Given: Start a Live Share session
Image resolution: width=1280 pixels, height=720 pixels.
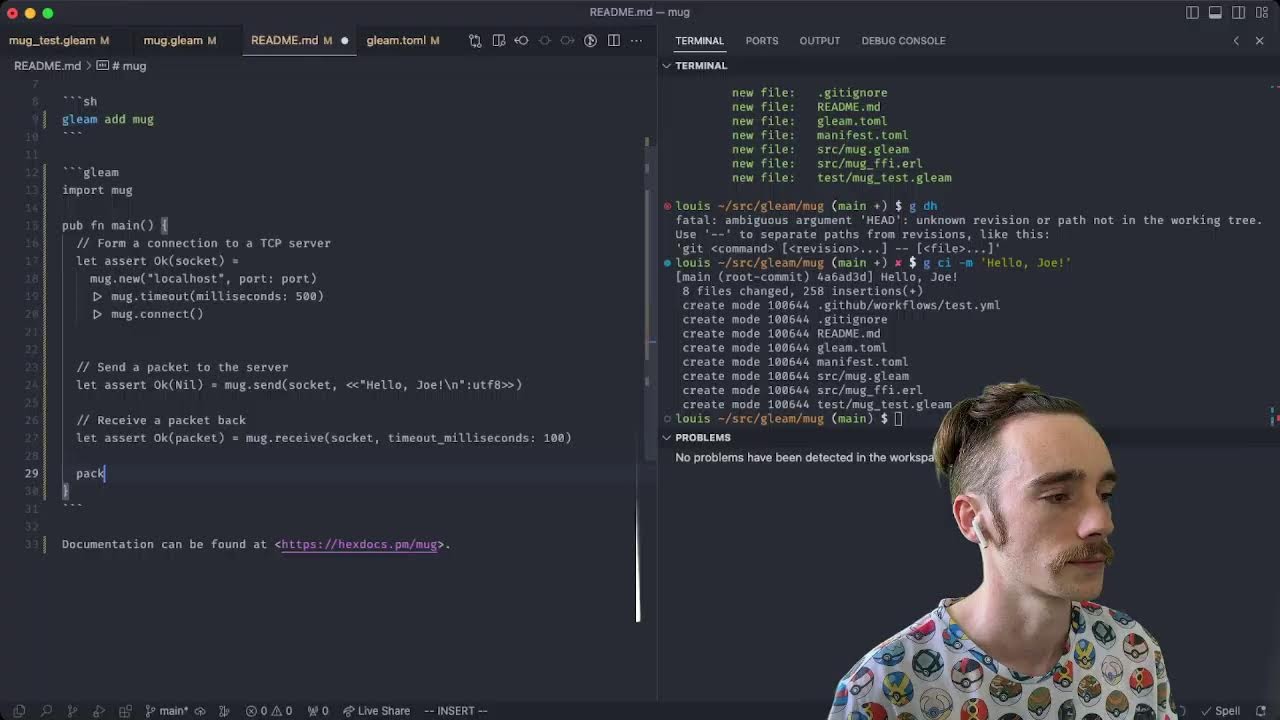Looking at the screenshot, I should 376,711.
